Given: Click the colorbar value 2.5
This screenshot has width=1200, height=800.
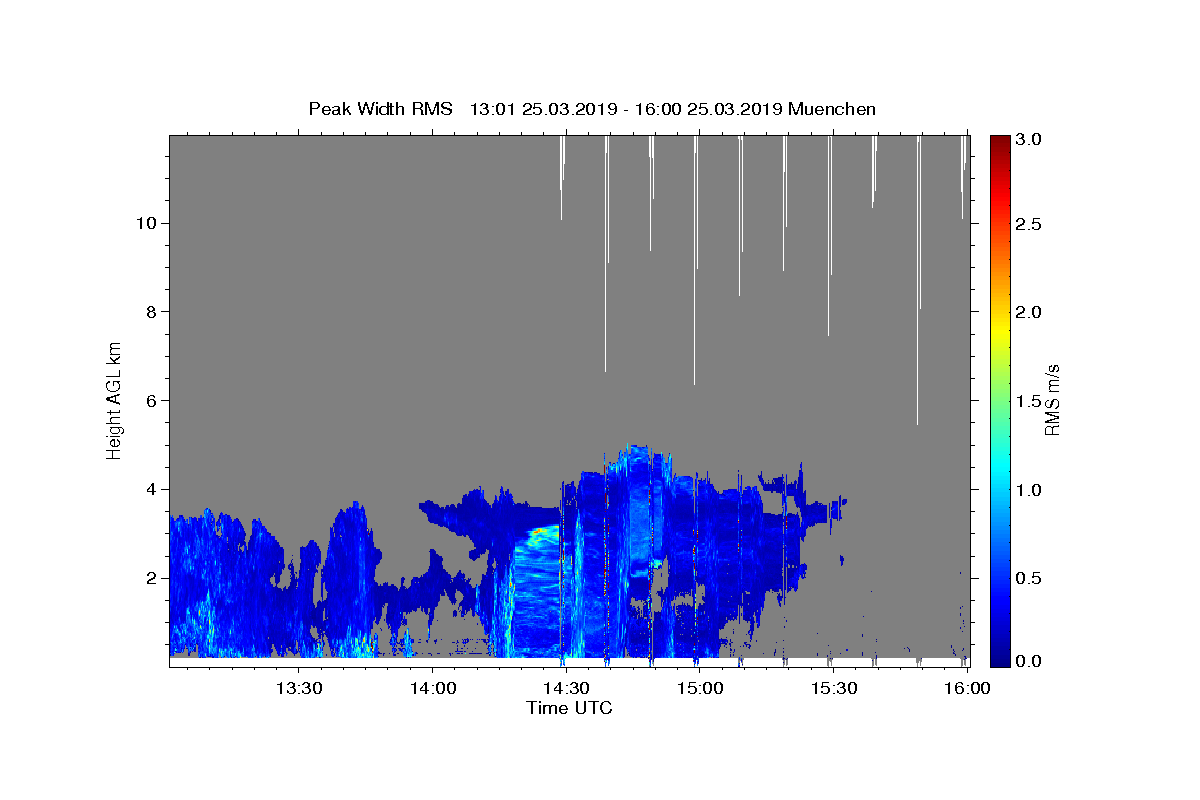Looking at the screenshot, I should pyautogui.click(x=1029, y=224).
